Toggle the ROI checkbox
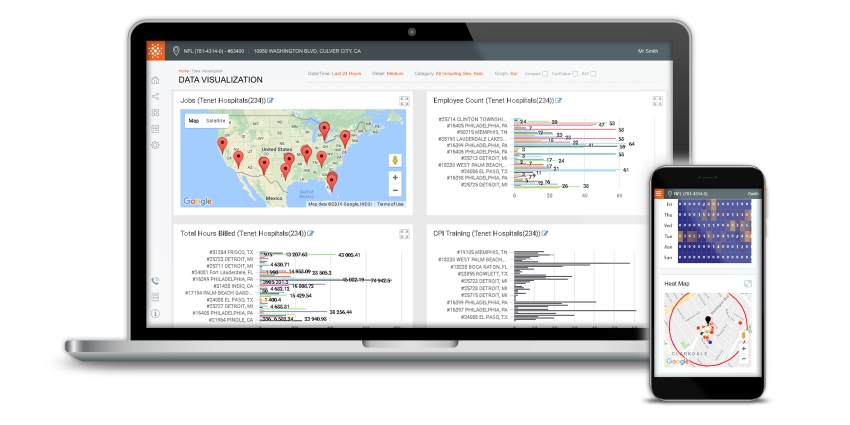The image size is (850, 425). (x=593, y=74)
